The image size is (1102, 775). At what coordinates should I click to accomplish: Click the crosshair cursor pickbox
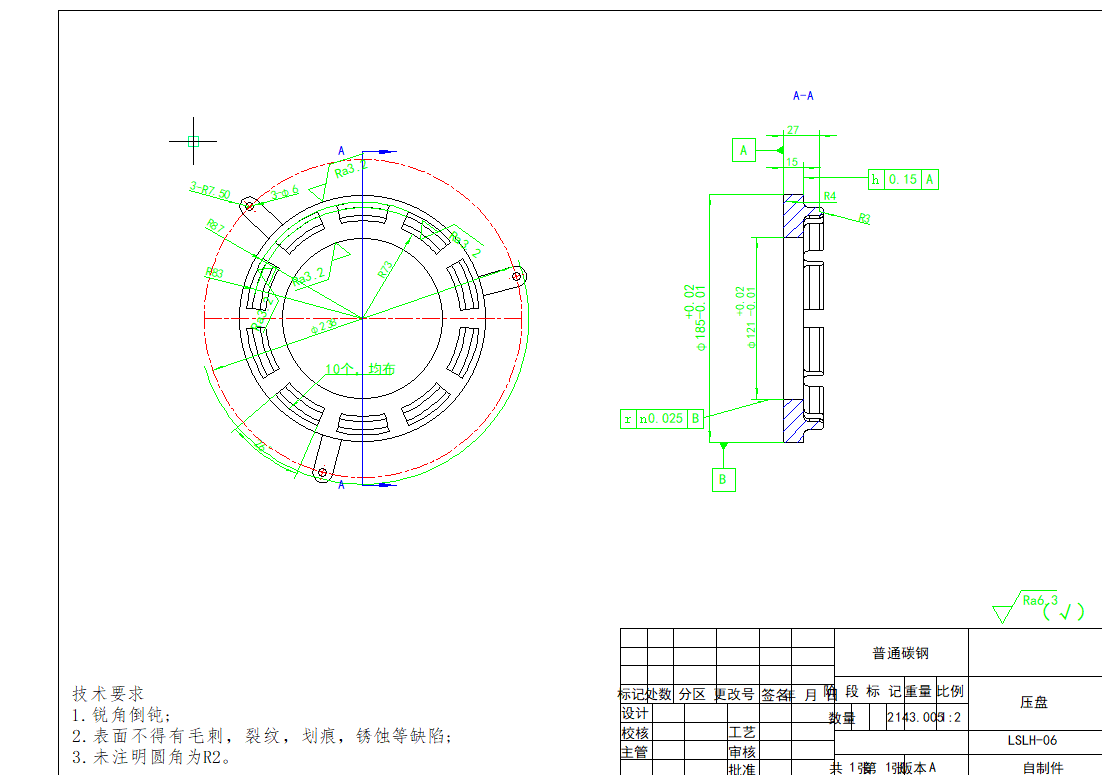point(193,141)
